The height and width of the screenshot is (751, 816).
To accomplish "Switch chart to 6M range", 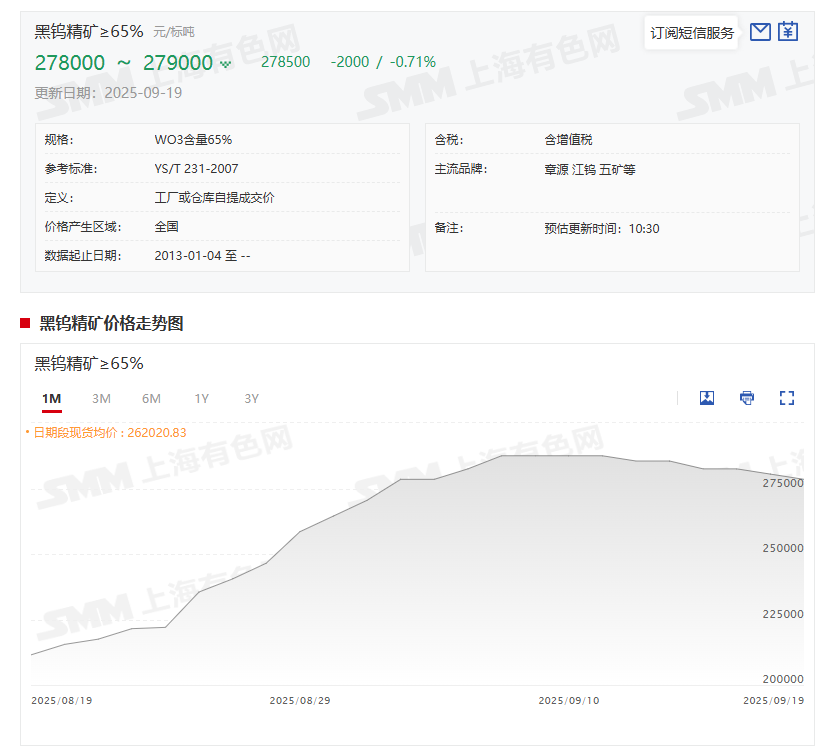I will (151, 399).
